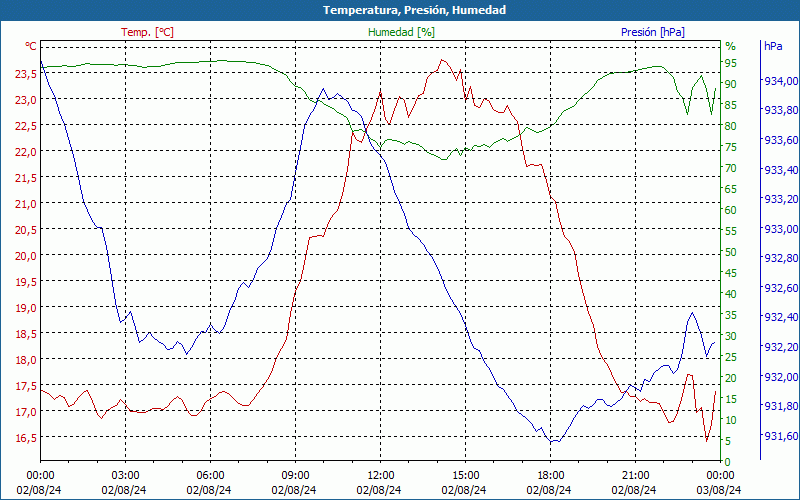
Task: Click the green '%' unit label on humidity axis
Action: pos(731,46)
